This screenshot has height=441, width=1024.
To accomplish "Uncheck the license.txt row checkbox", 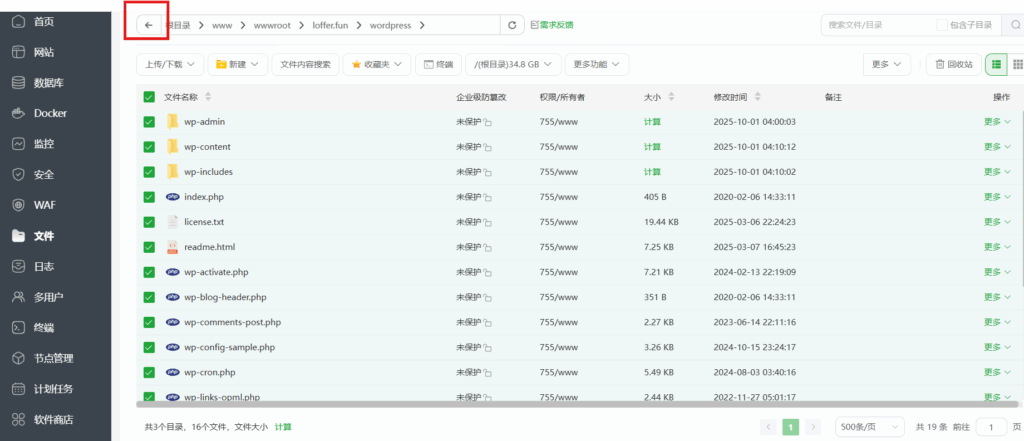I will [x=149, y=221].
